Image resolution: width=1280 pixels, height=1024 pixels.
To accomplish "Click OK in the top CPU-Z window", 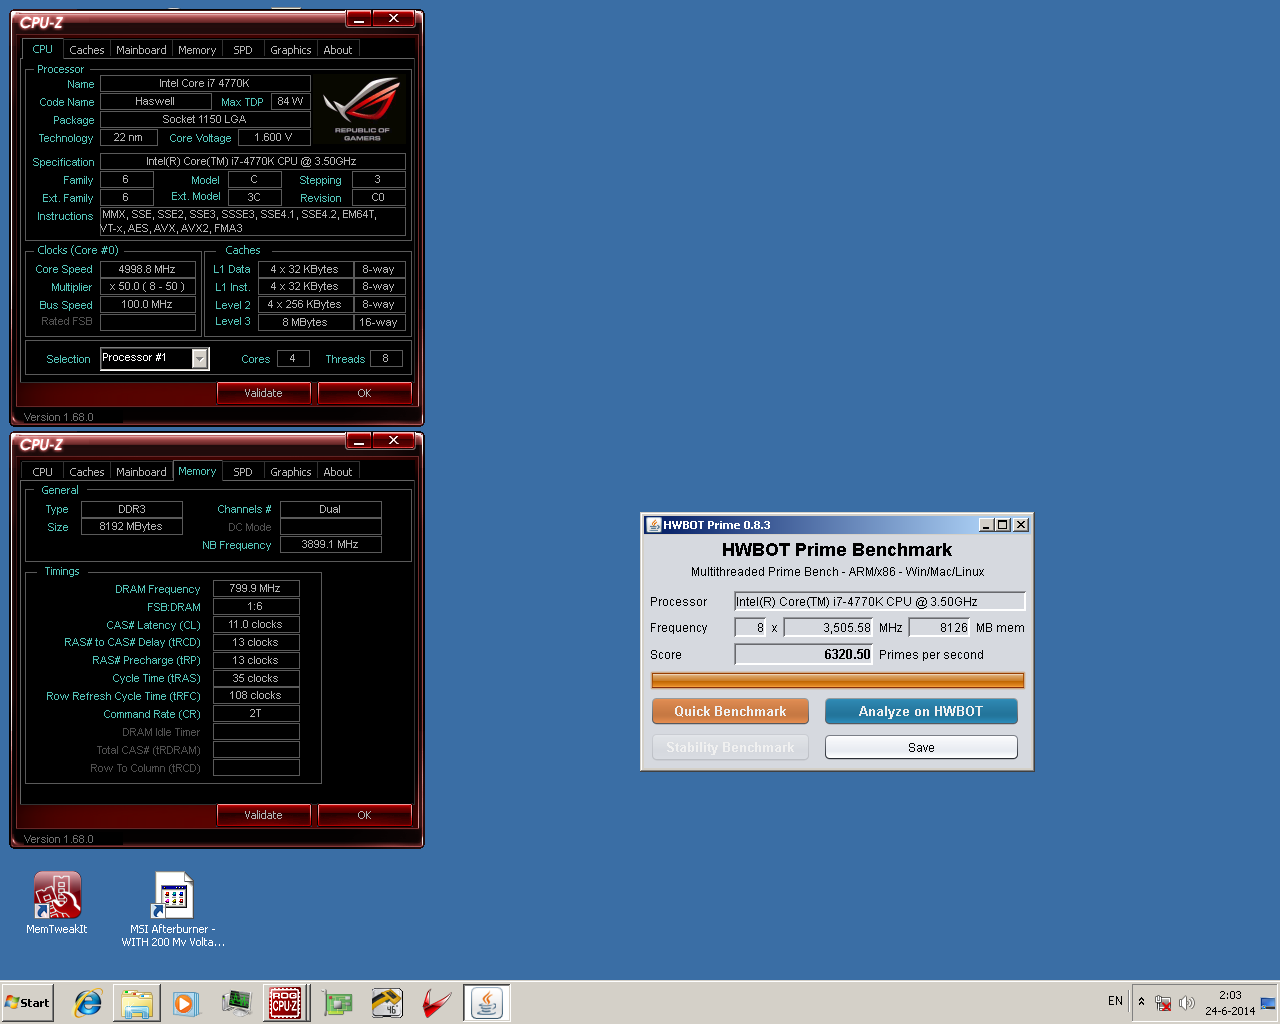I will (365, 393).
